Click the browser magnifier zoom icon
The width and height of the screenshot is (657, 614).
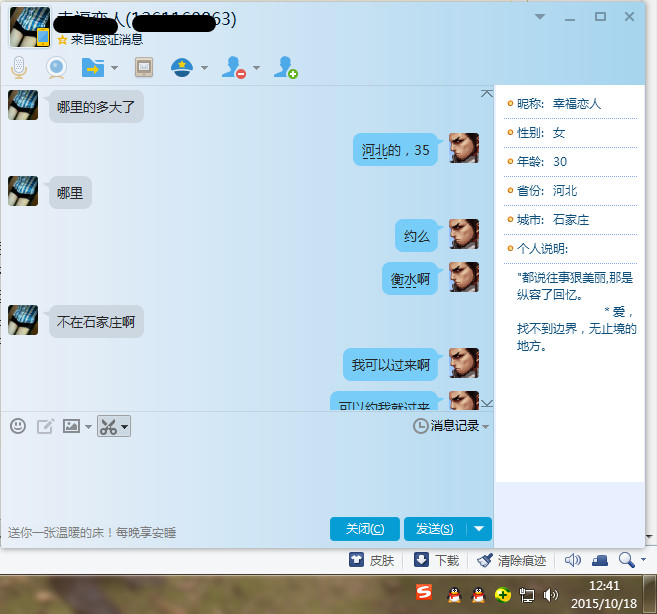626,560
